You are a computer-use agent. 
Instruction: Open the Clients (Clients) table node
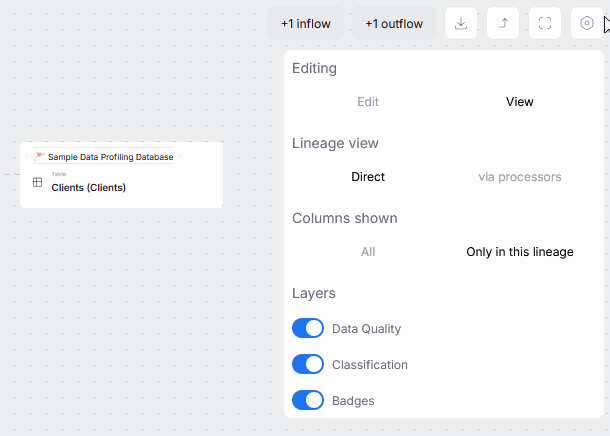click(x=89, y=187)
